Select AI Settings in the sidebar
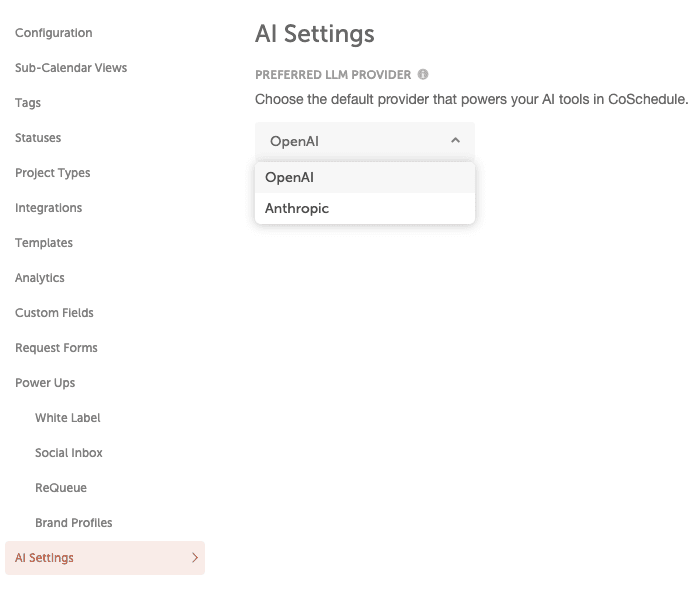 coord(105,558)
